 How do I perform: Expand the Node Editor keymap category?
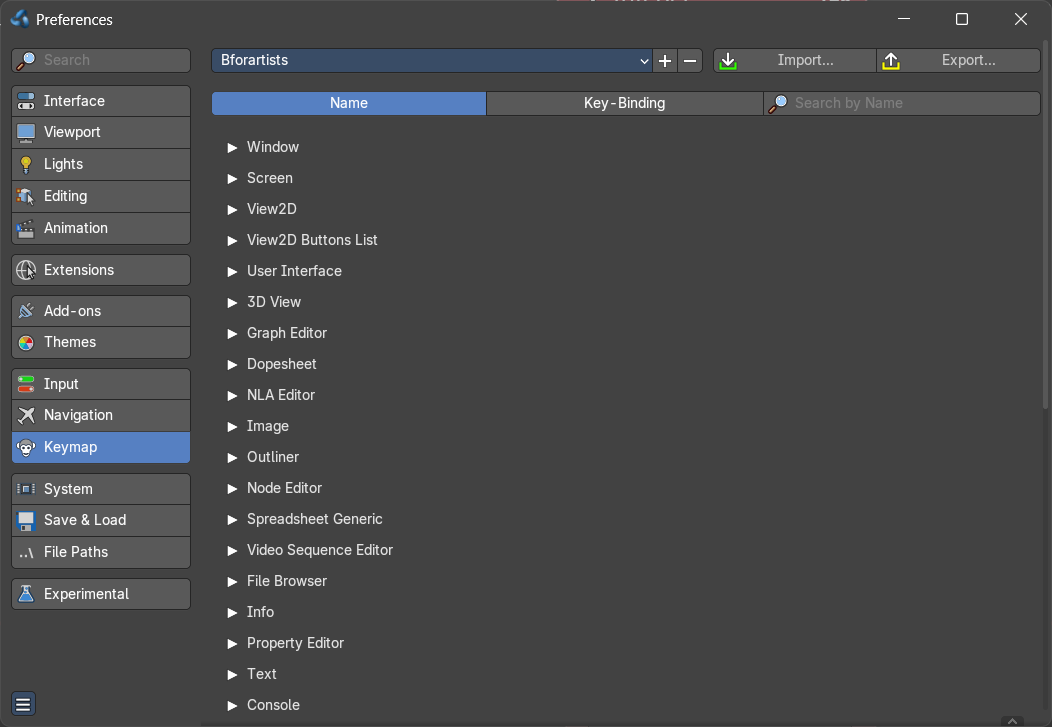coord(232,488)
